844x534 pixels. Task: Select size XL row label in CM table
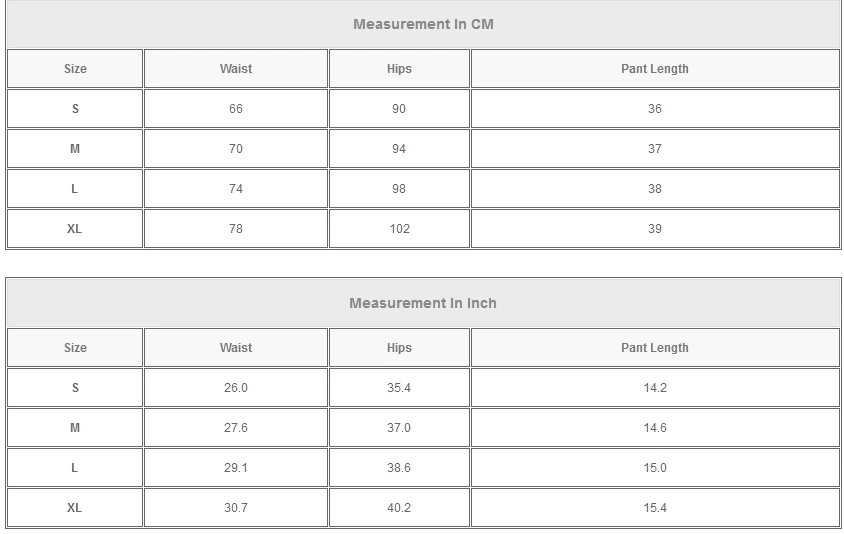(x=75, y=229)
